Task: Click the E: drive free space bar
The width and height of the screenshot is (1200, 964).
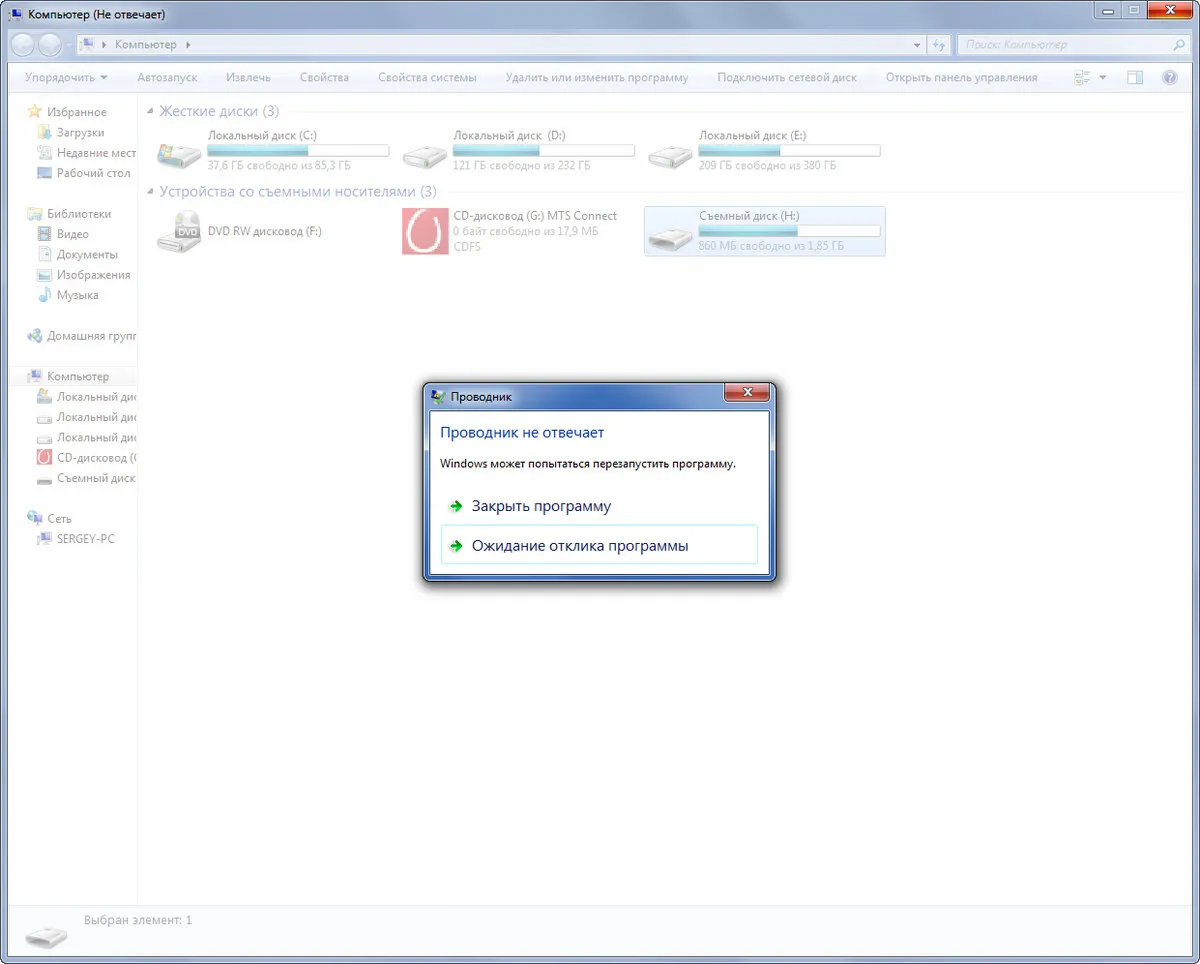Action: [789, 151]
